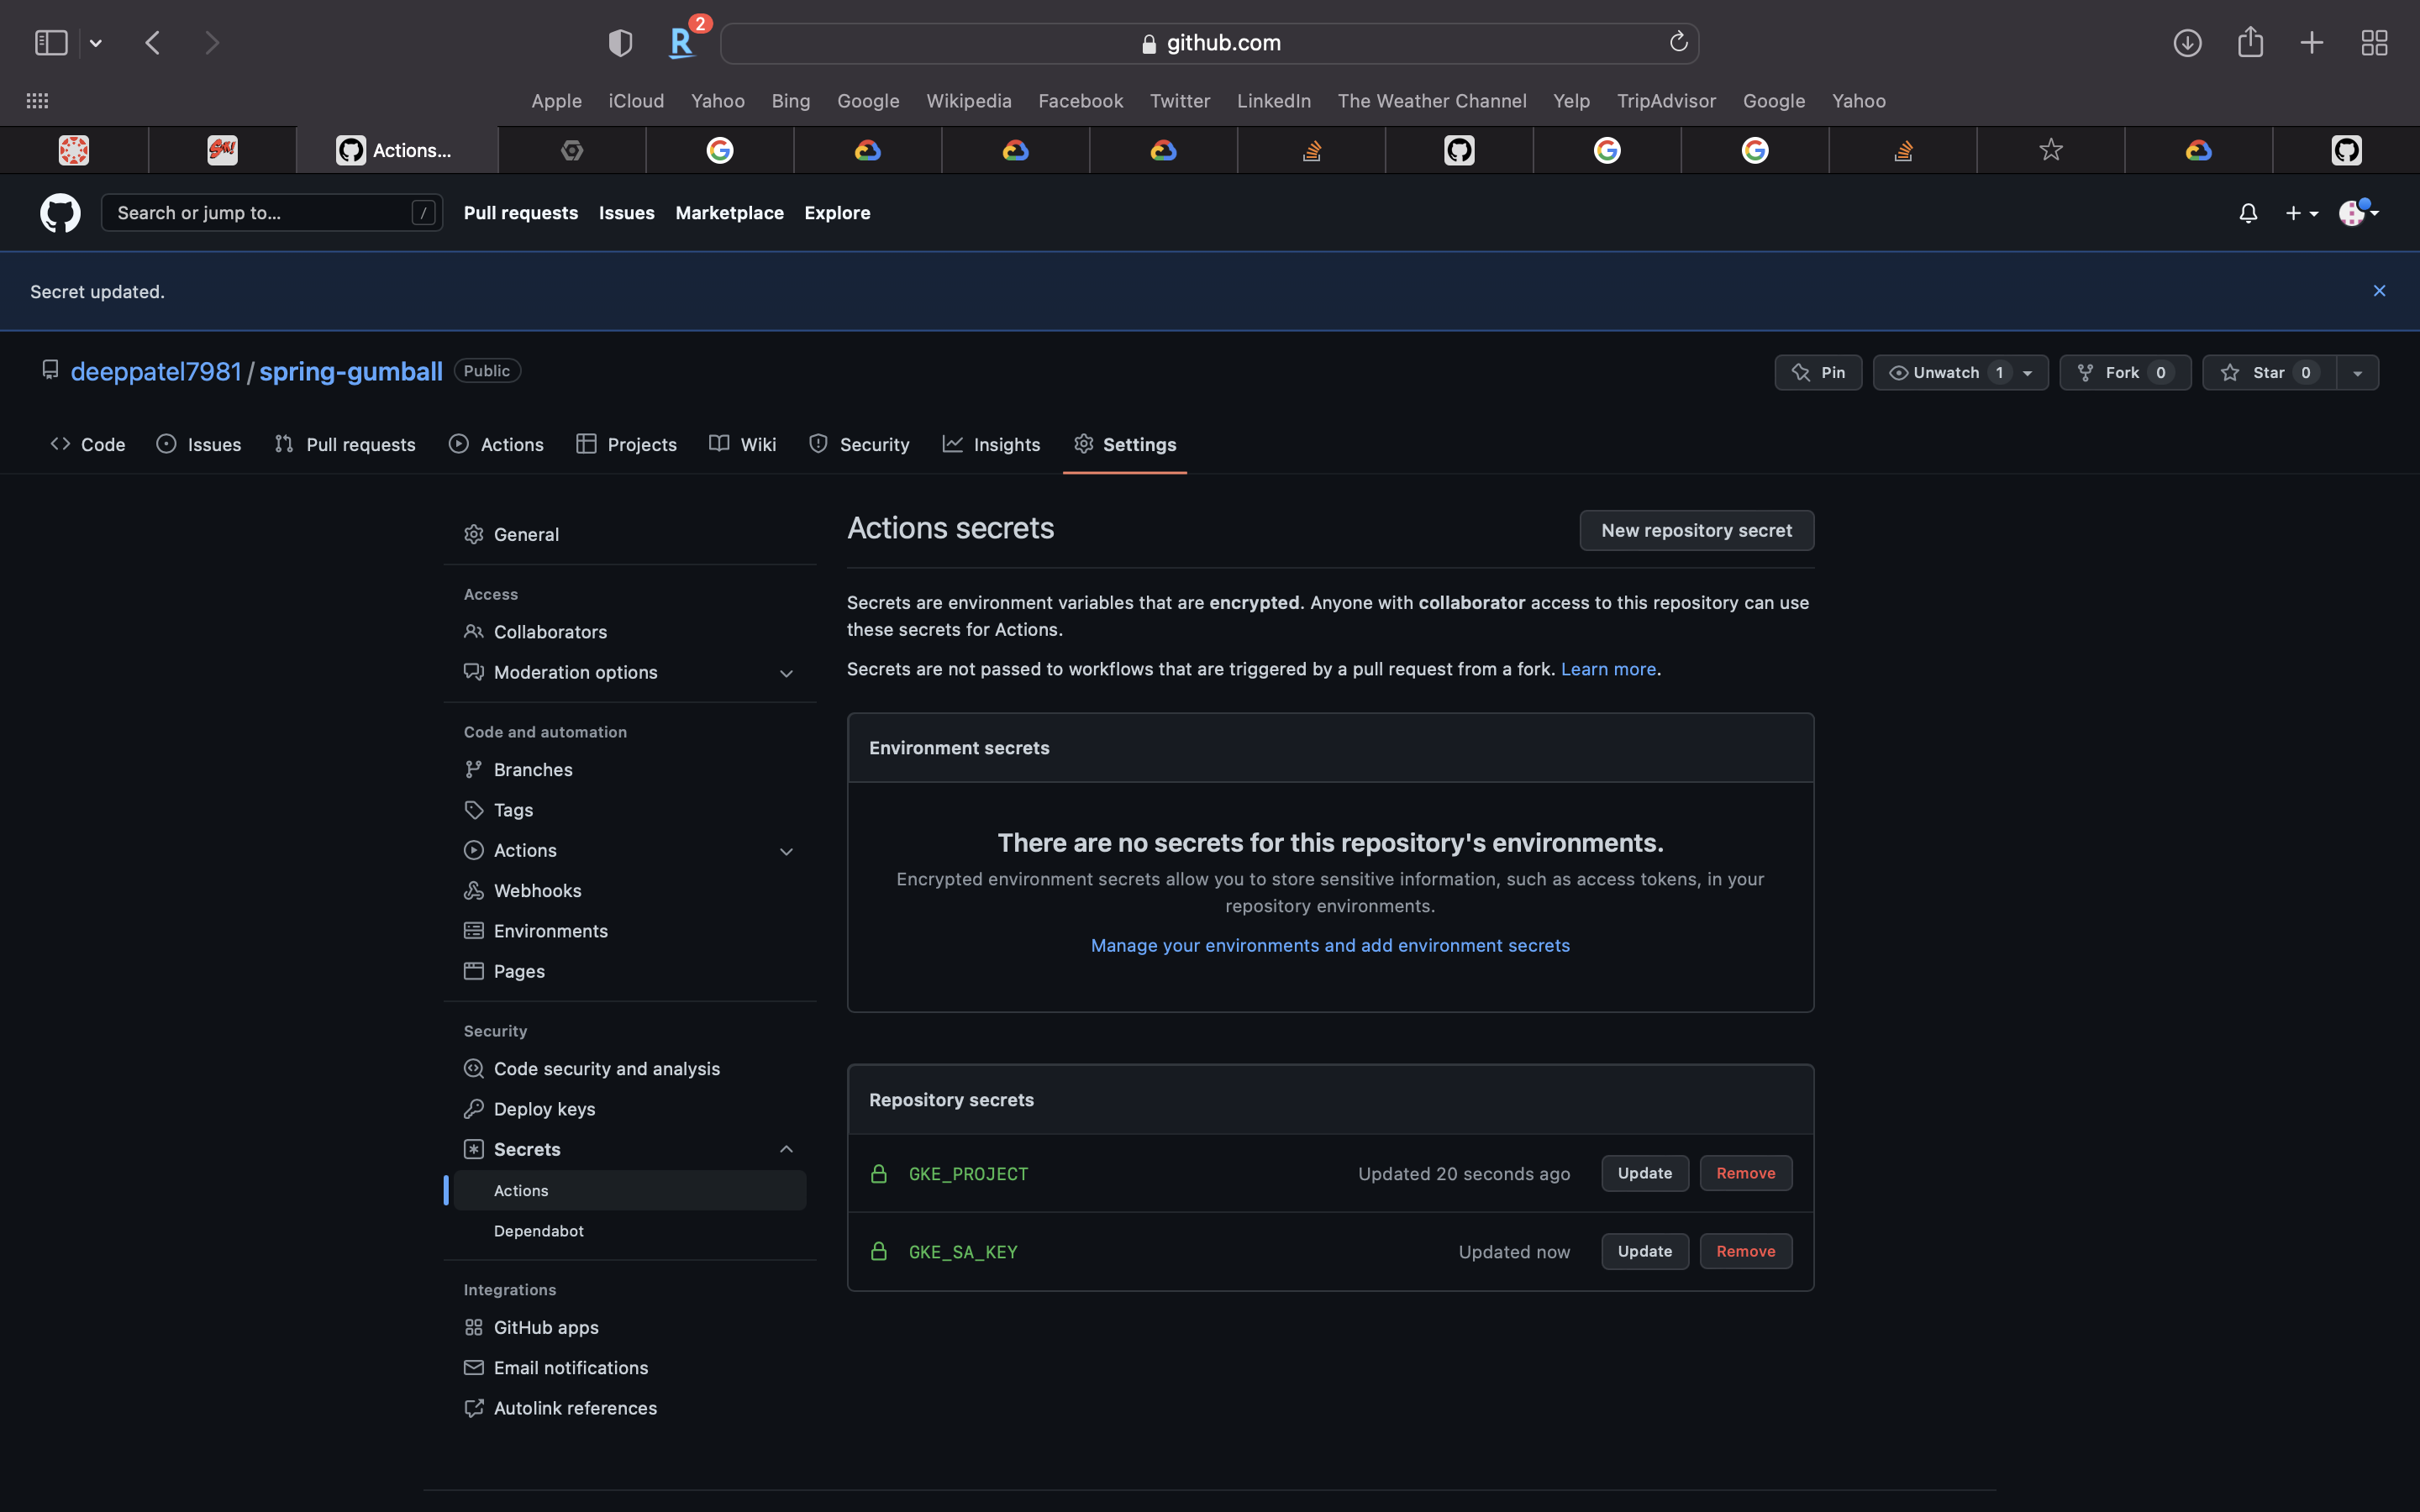Image resolution: width=2420 pixels, height=1512 pixels.
Task: Pin the repository with Pin button
Action: point(1818,373)
